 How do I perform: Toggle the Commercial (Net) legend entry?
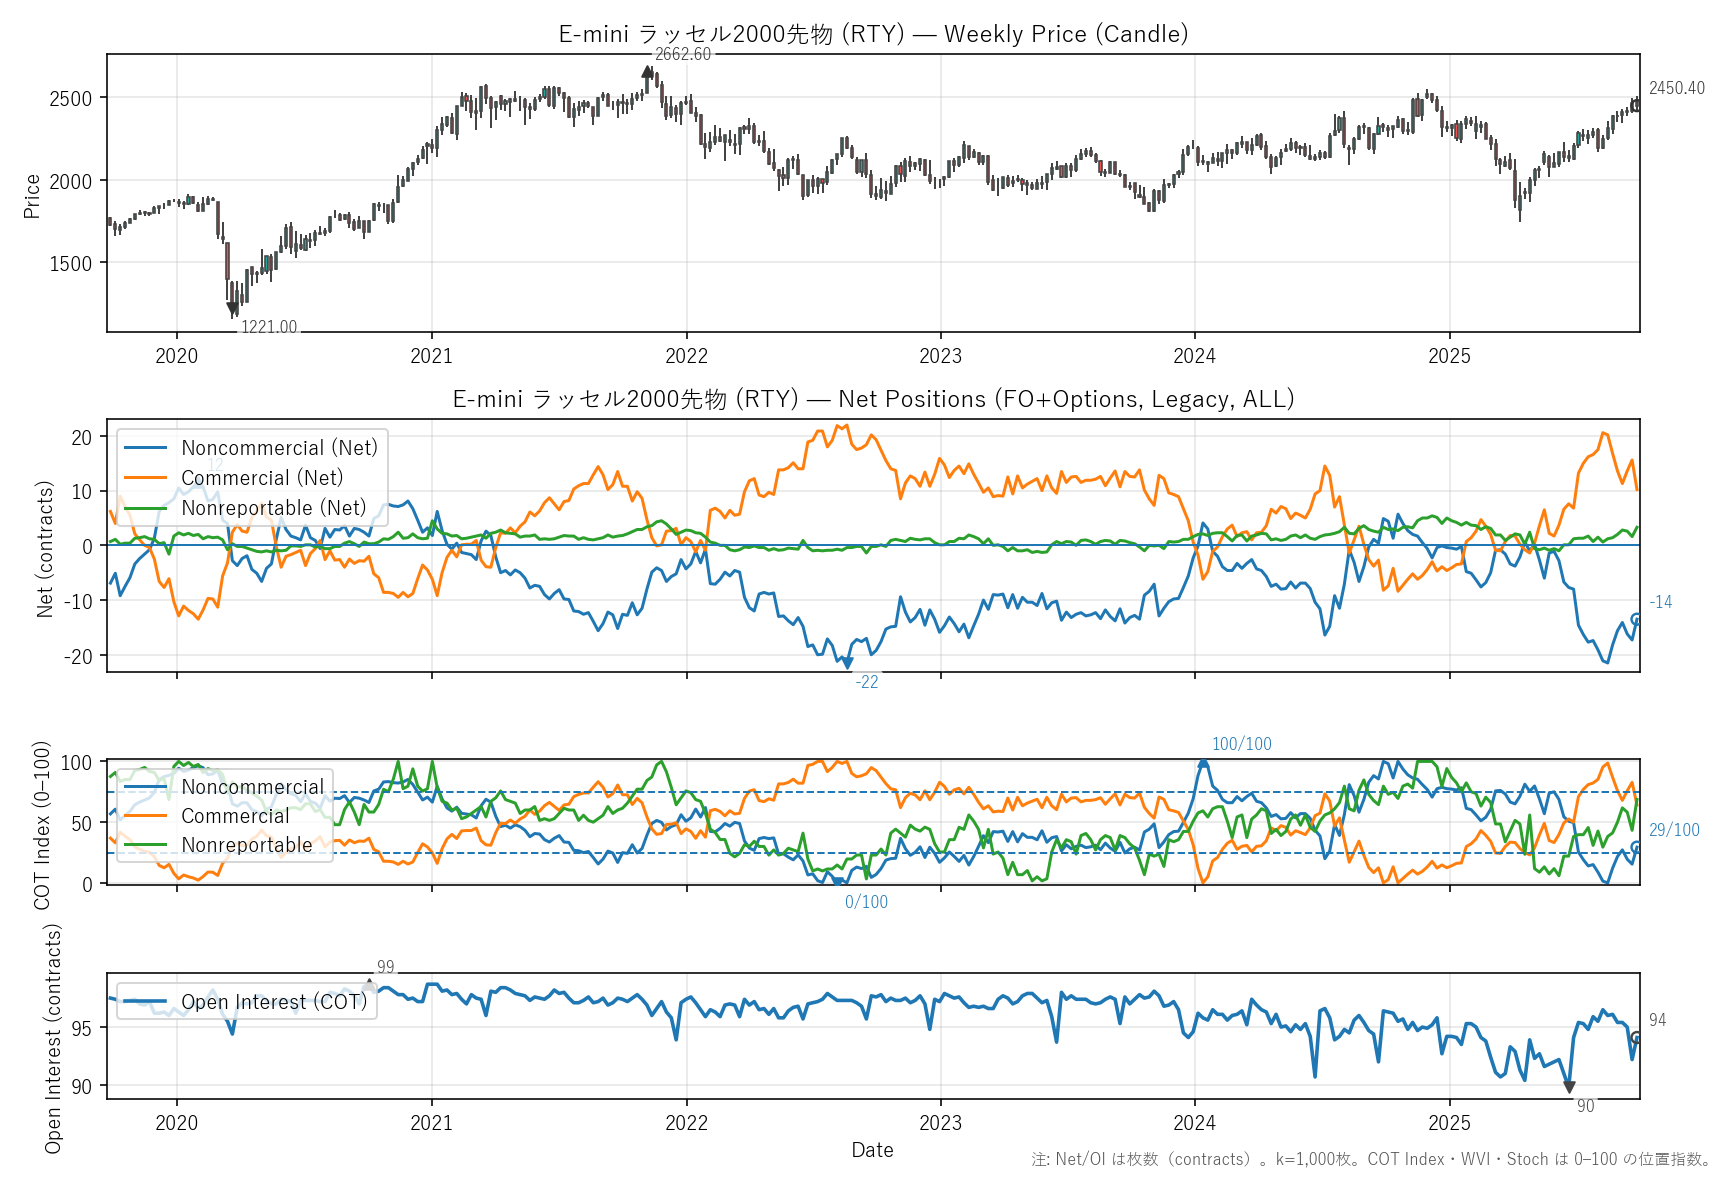(261, 478)
